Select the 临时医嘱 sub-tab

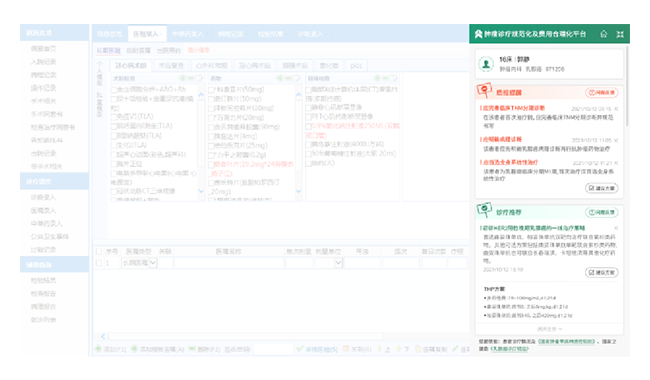(x=138, y=51)
